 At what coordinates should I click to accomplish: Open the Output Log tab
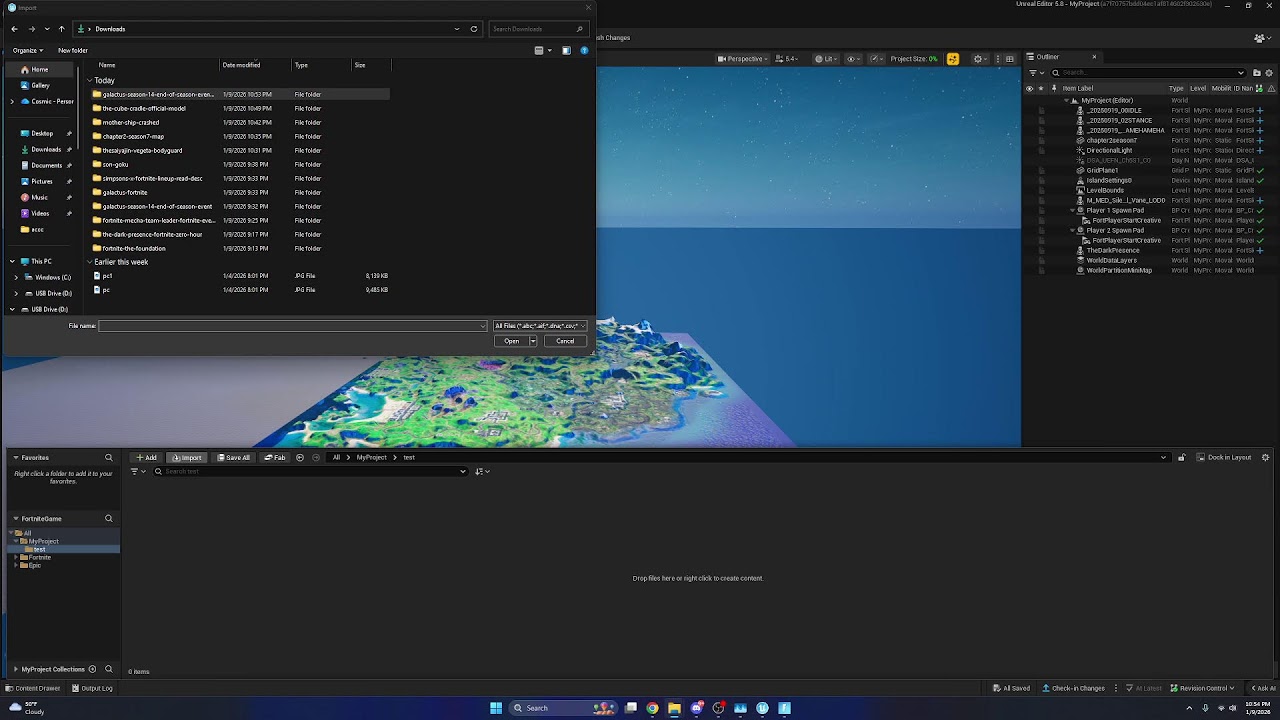pos(91,688)
